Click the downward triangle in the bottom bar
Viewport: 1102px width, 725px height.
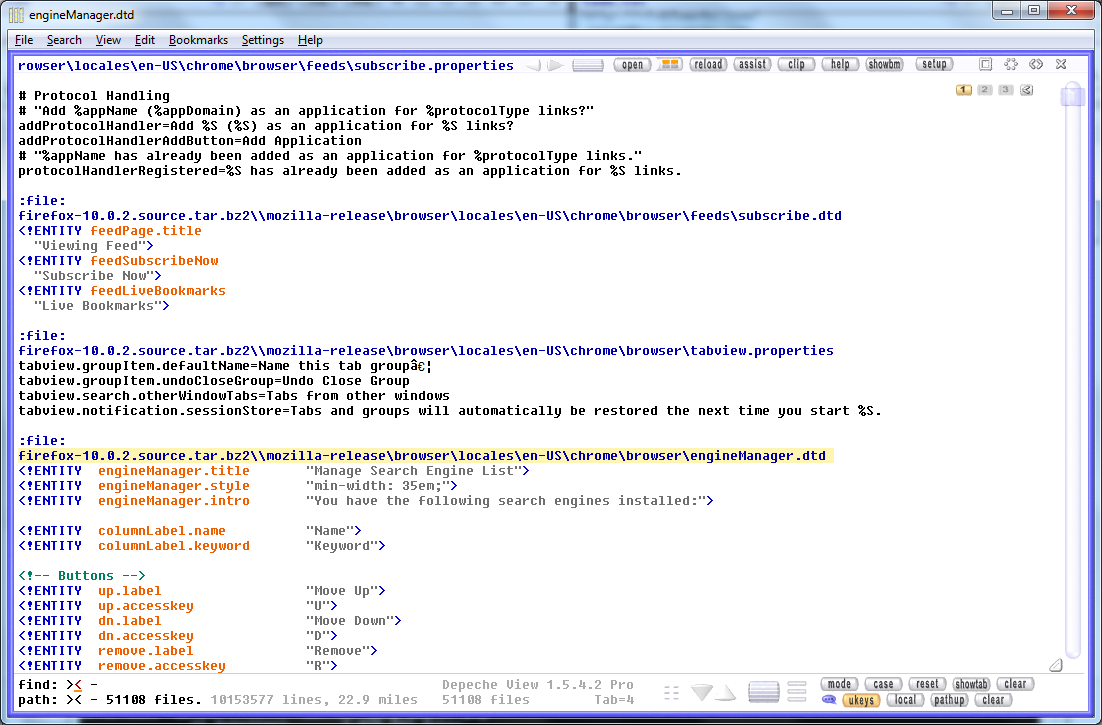703,692
